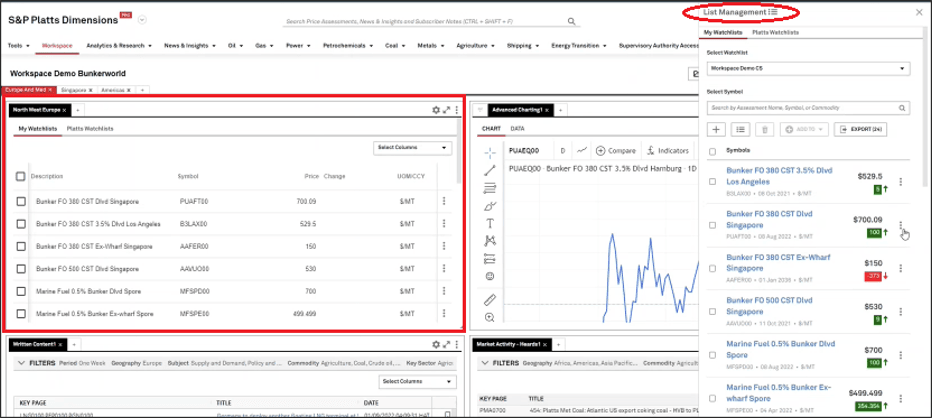
Task: Toggle the Symbols select-all checkbox in sidebar
Action: (713, 151)
